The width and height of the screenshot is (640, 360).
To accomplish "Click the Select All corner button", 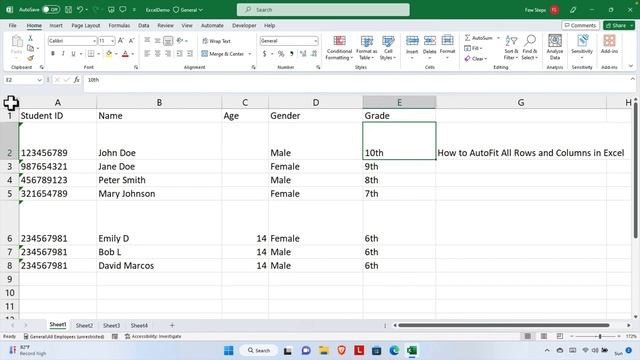I will (11, 103).
